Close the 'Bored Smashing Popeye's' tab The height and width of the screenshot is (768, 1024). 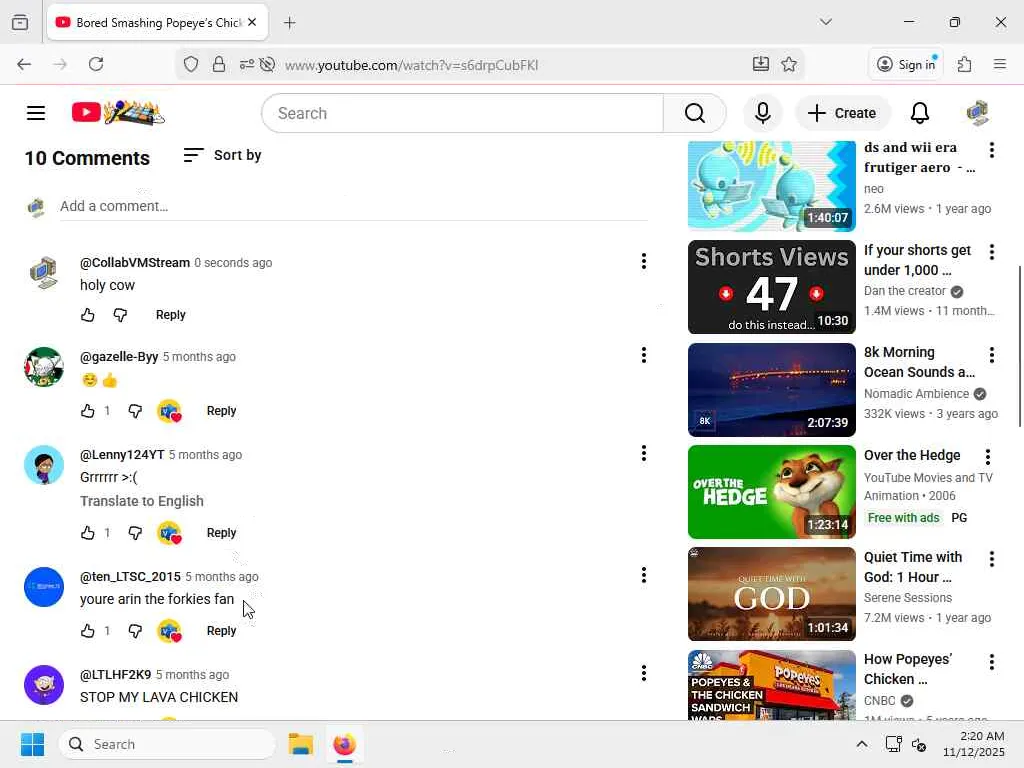click(252, 22)
